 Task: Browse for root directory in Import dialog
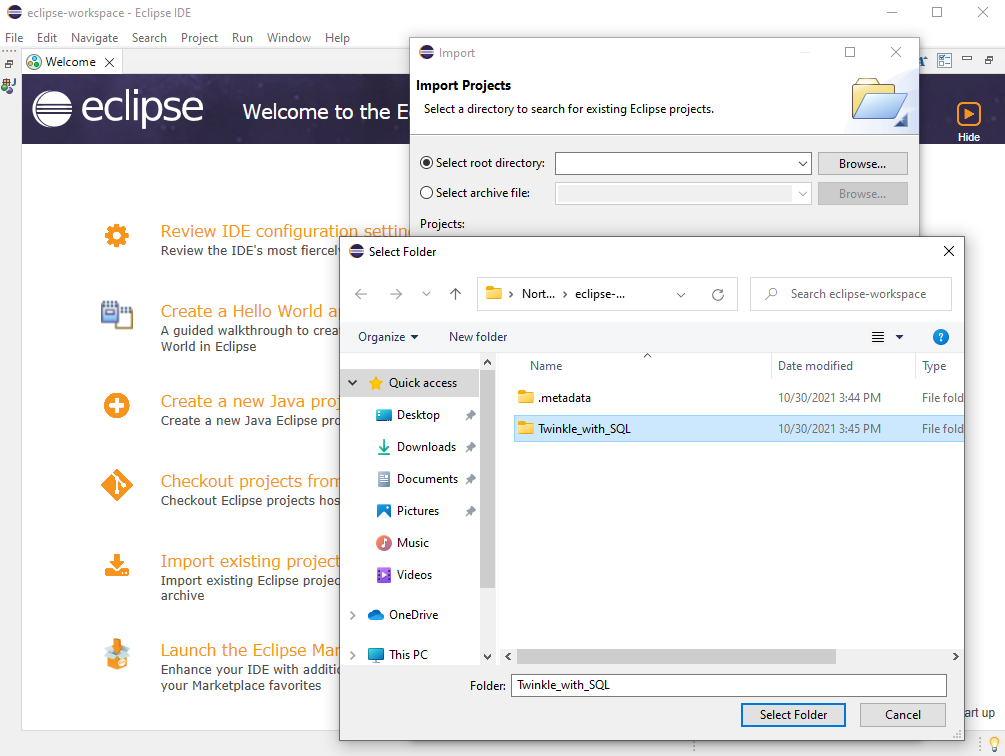pos(862,163)
